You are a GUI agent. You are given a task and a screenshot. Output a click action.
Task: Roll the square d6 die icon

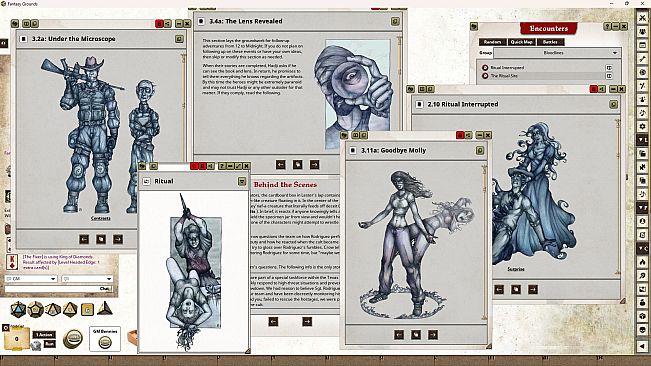(87, 310)
